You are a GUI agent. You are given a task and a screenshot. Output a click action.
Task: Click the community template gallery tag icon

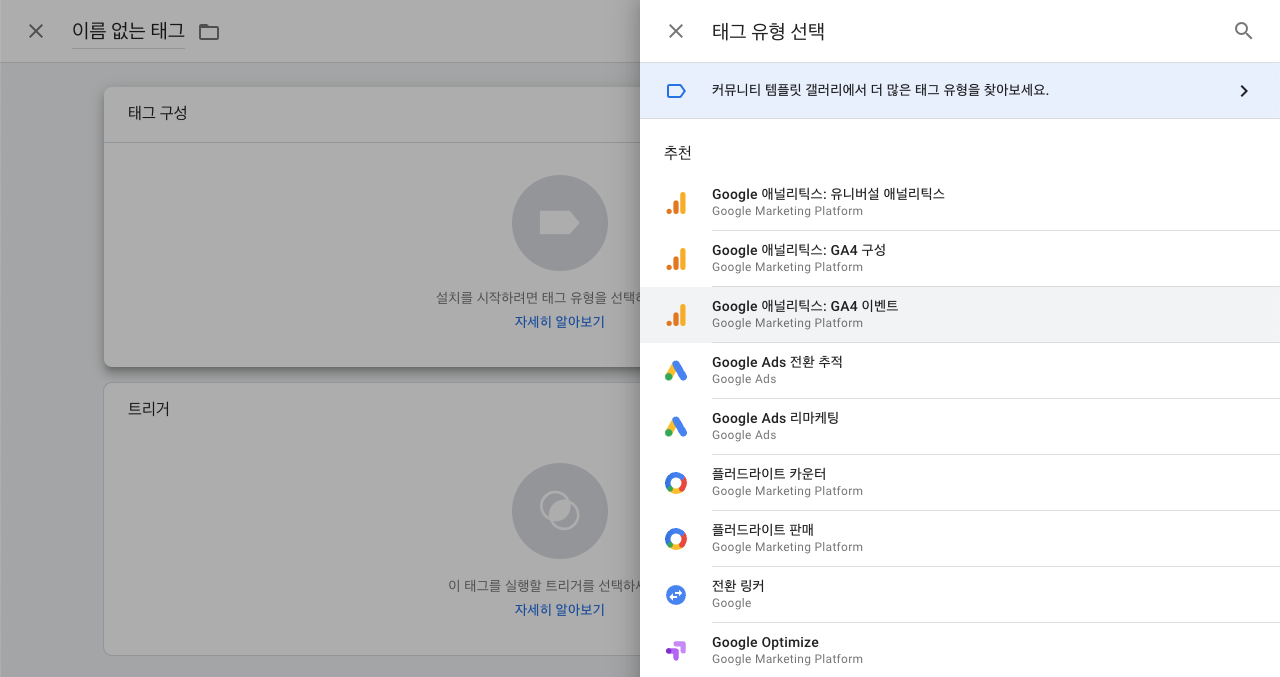[x=676, y=91]
